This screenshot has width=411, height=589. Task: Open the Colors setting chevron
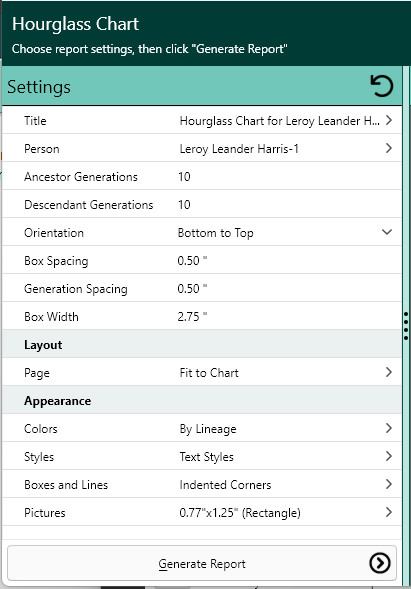[x=389, y=428]
